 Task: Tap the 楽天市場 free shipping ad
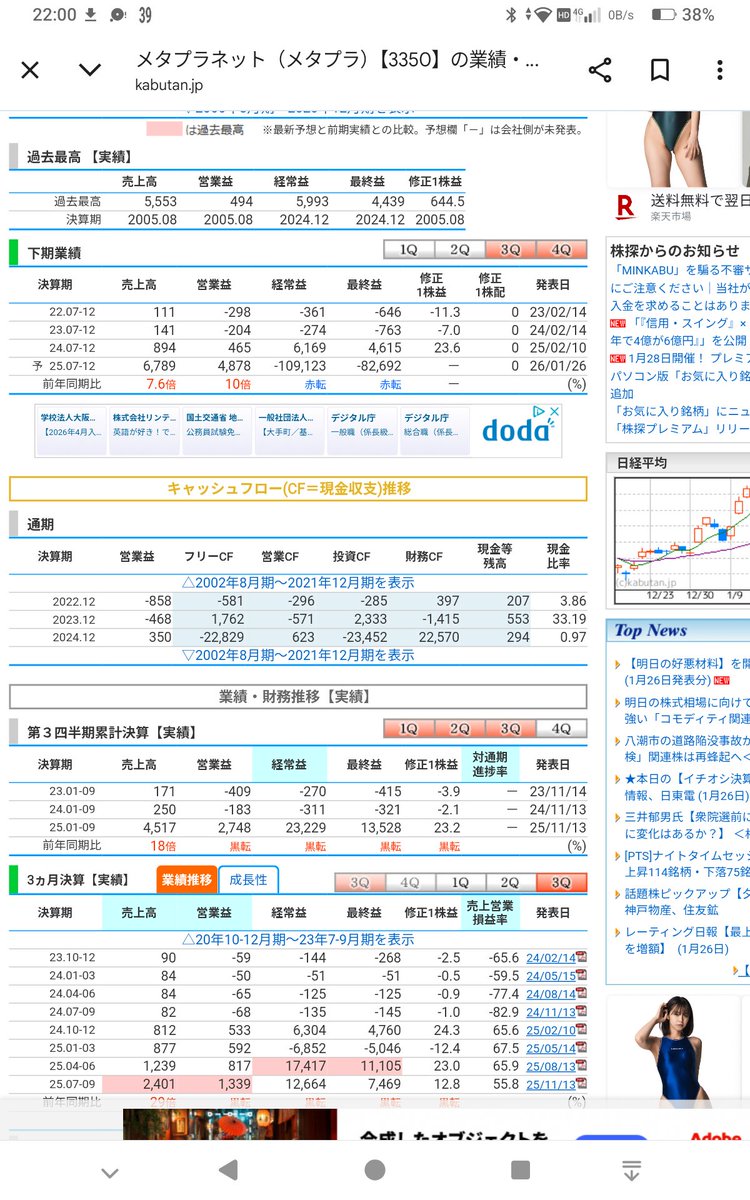[x=699, y=207]
